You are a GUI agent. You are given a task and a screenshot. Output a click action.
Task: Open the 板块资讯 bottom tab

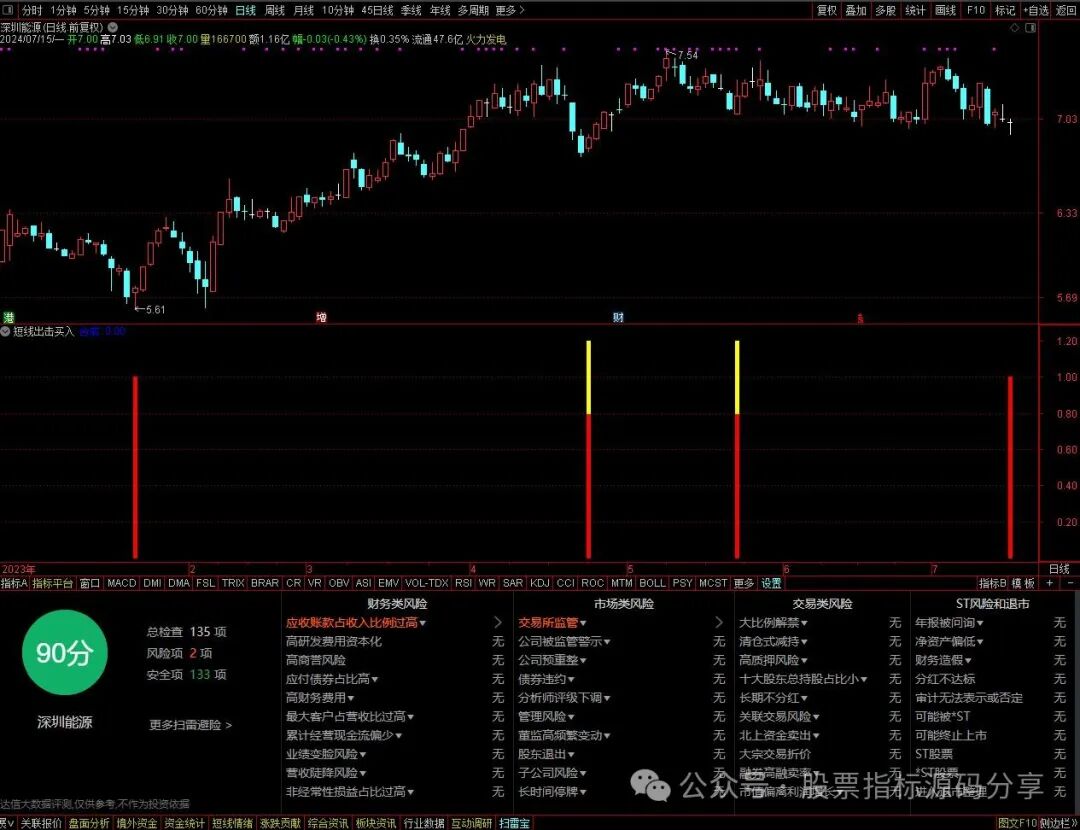coord(376,823)
